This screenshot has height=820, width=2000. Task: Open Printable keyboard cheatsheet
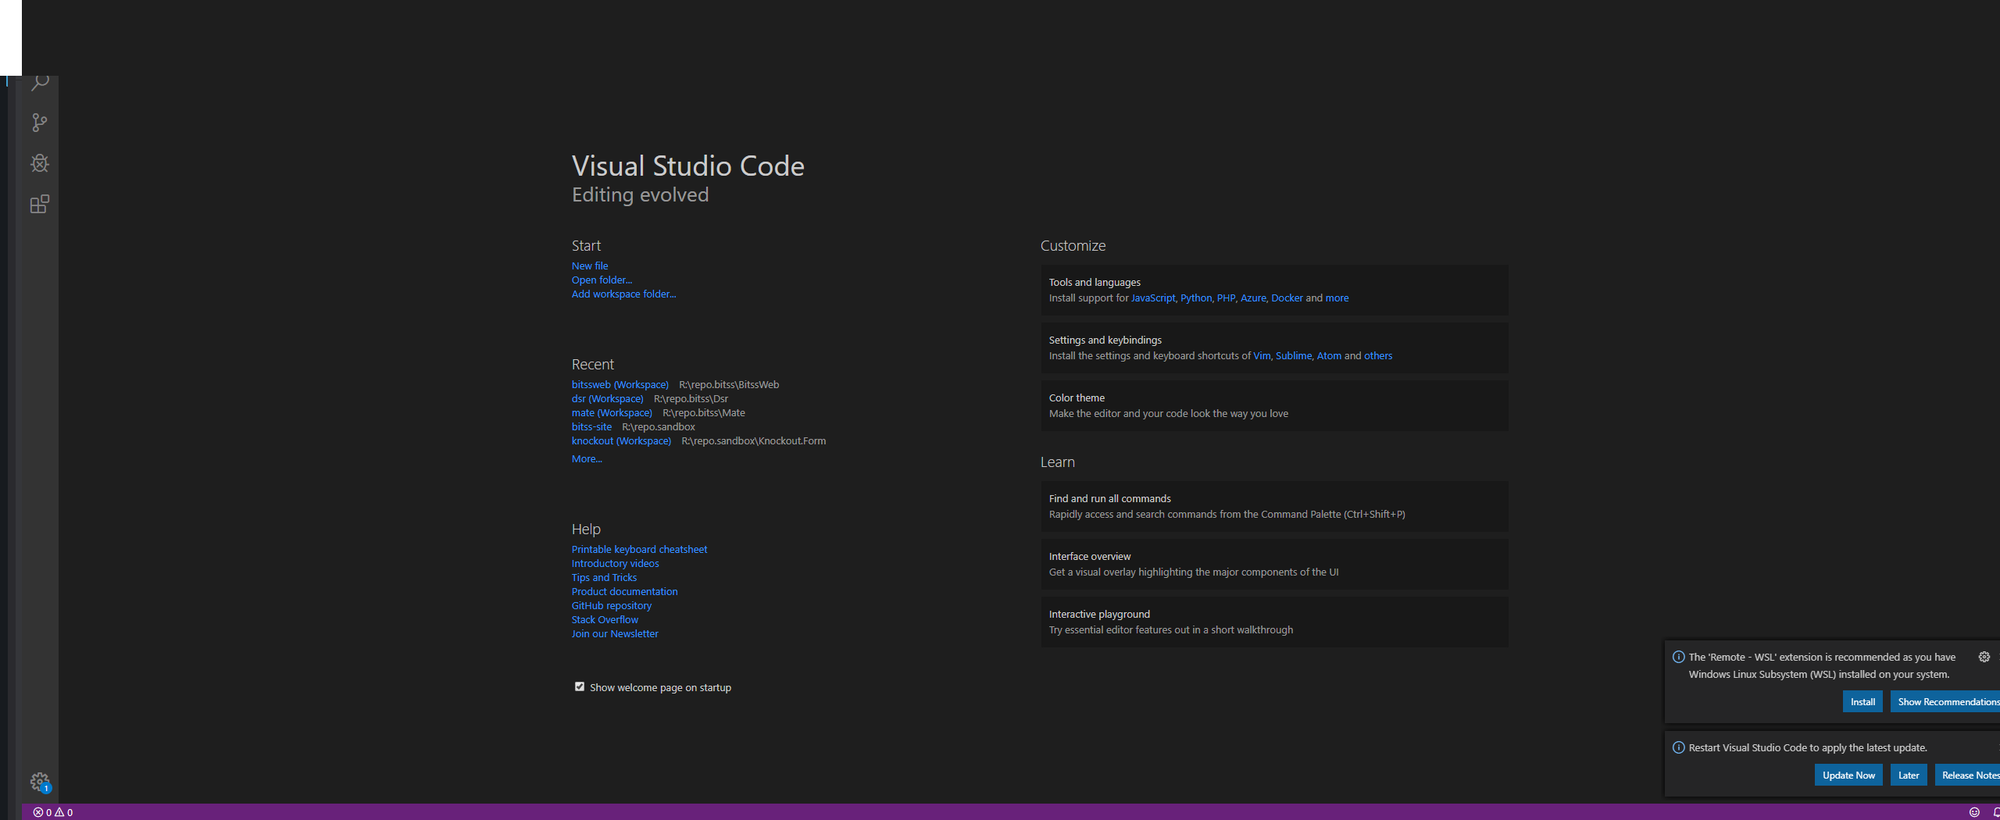pyautogui.click(x=640, y=549)
